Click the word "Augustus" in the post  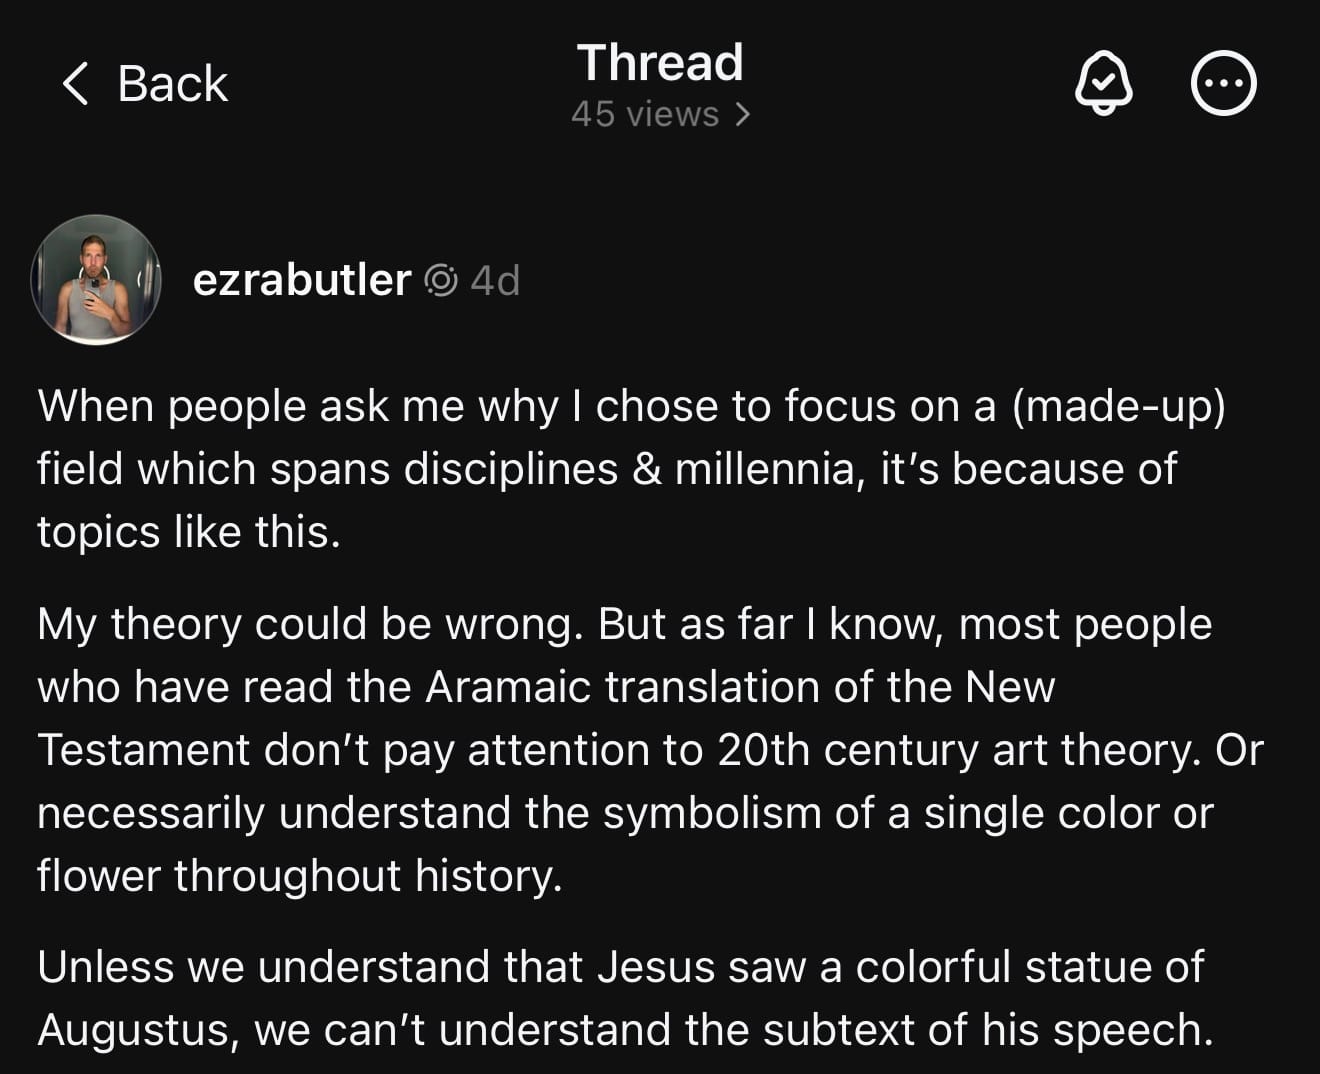[x=135, y=1030]
